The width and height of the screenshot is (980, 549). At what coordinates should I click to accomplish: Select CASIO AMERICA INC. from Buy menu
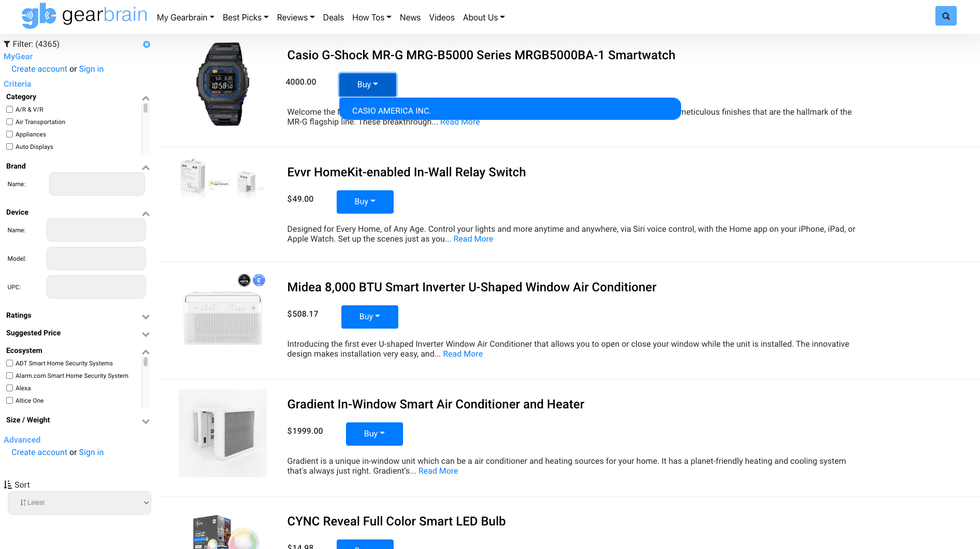pos(392,111)
